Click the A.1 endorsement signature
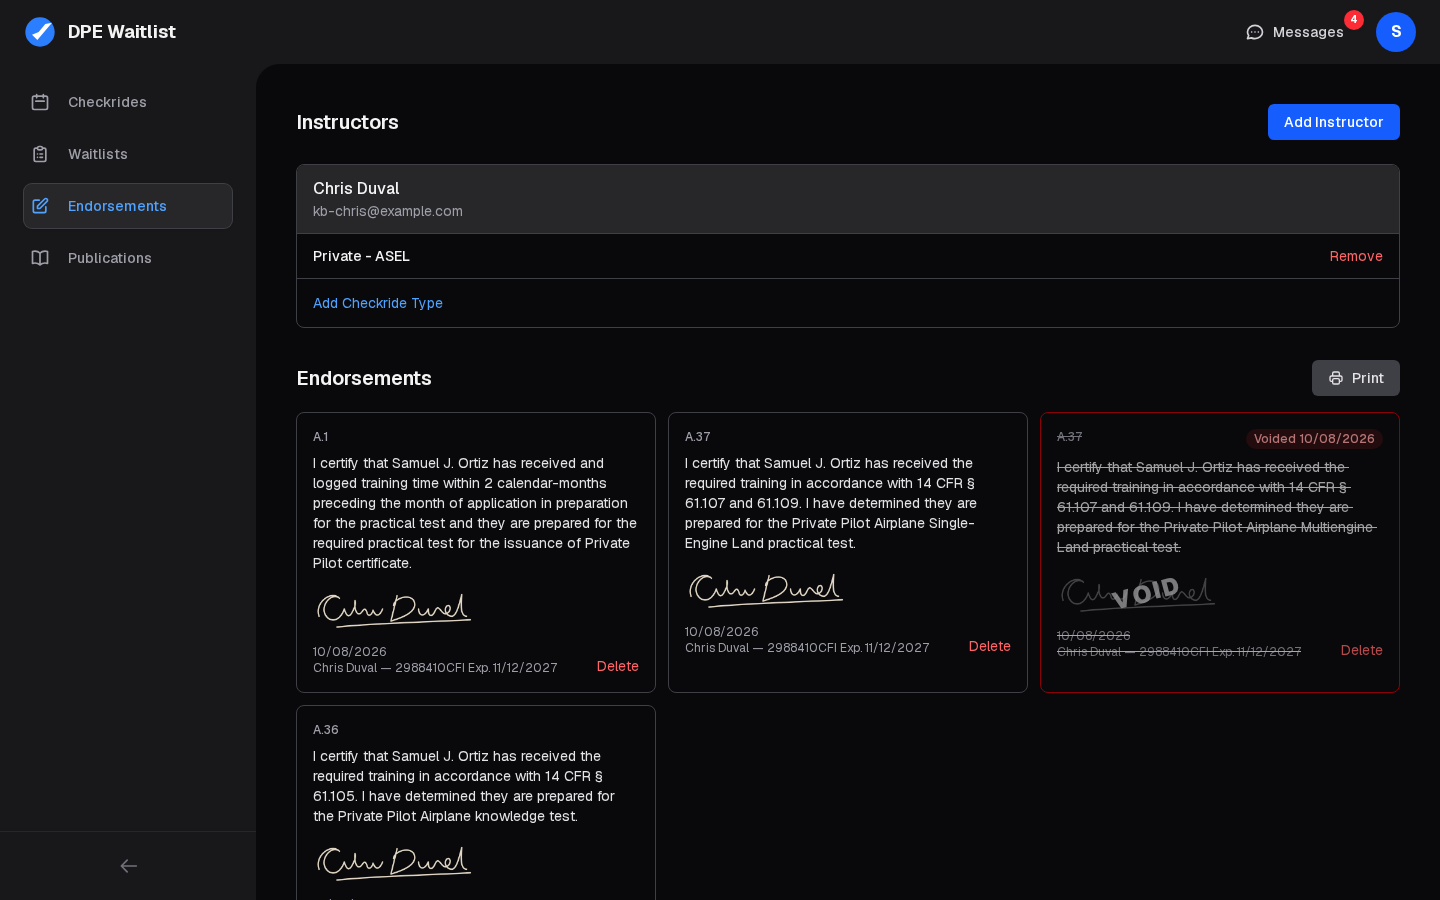The width and height of the screenshot is (1440, 900). click(393, 609)
